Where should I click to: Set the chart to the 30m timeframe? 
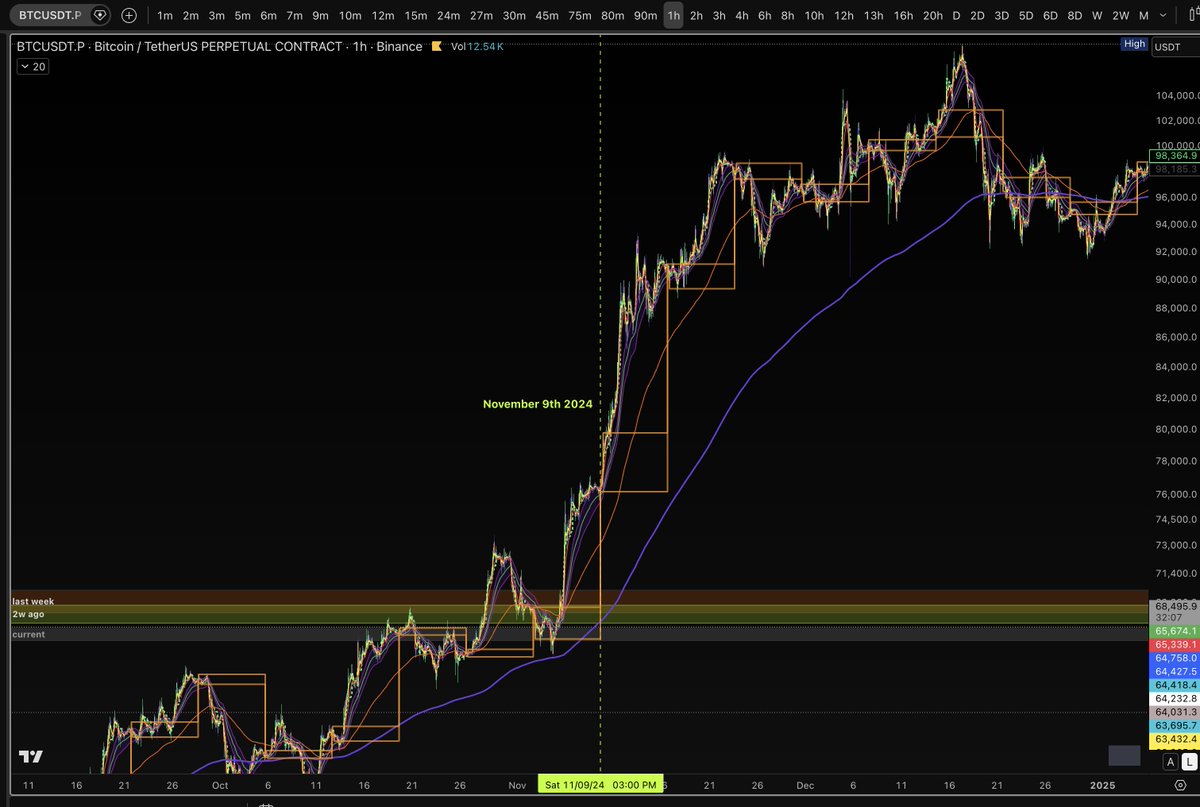tap(514, 16)
